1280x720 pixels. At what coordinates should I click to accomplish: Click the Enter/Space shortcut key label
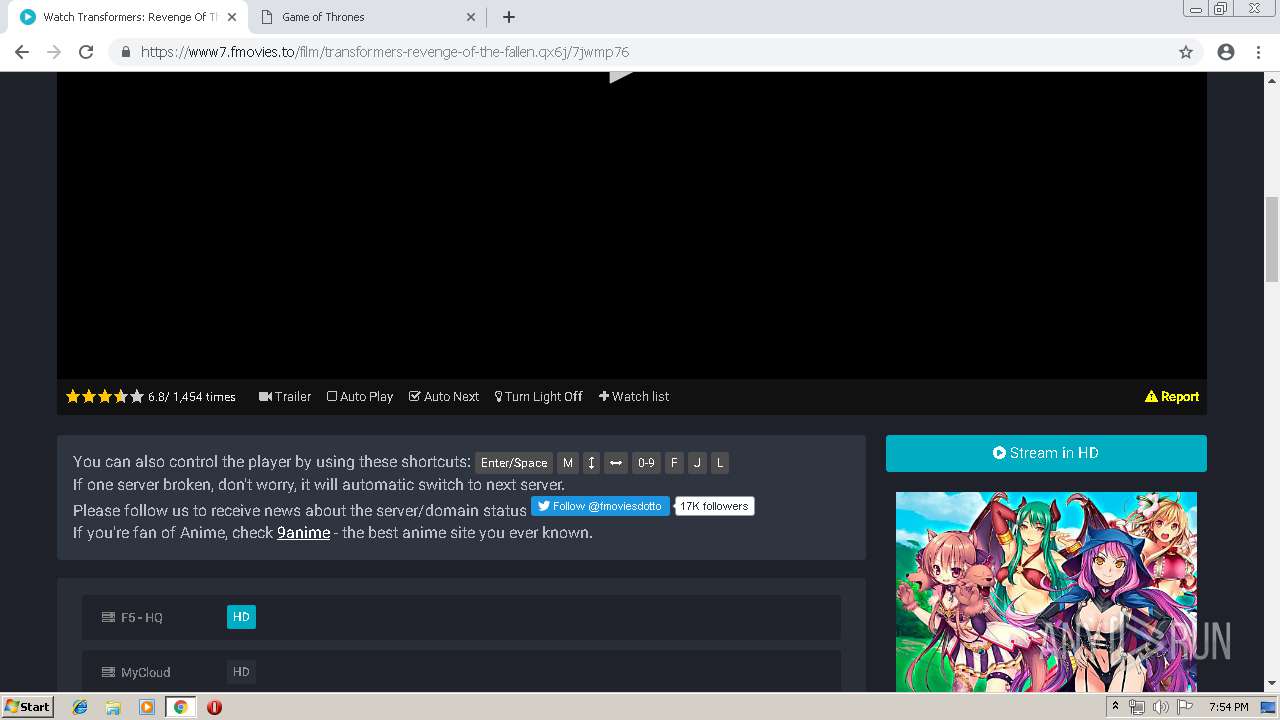point(514,463)
